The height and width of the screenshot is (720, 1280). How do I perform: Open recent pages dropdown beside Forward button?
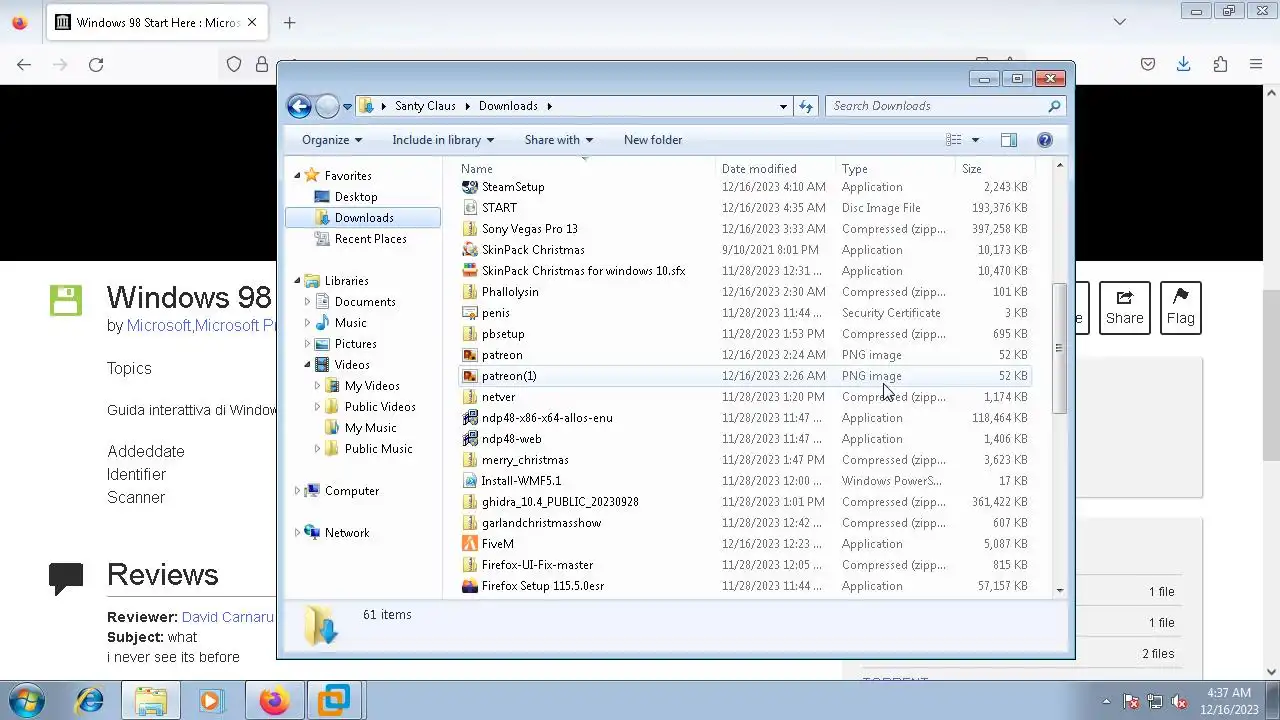(347, 106)
